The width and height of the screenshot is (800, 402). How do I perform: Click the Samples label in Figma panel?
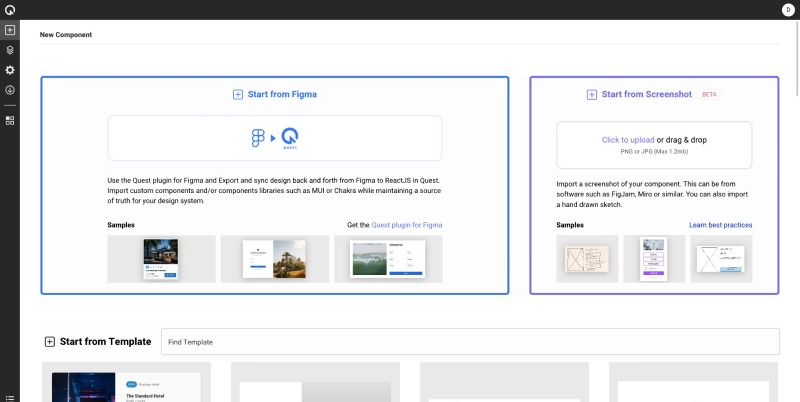point(121,225)
